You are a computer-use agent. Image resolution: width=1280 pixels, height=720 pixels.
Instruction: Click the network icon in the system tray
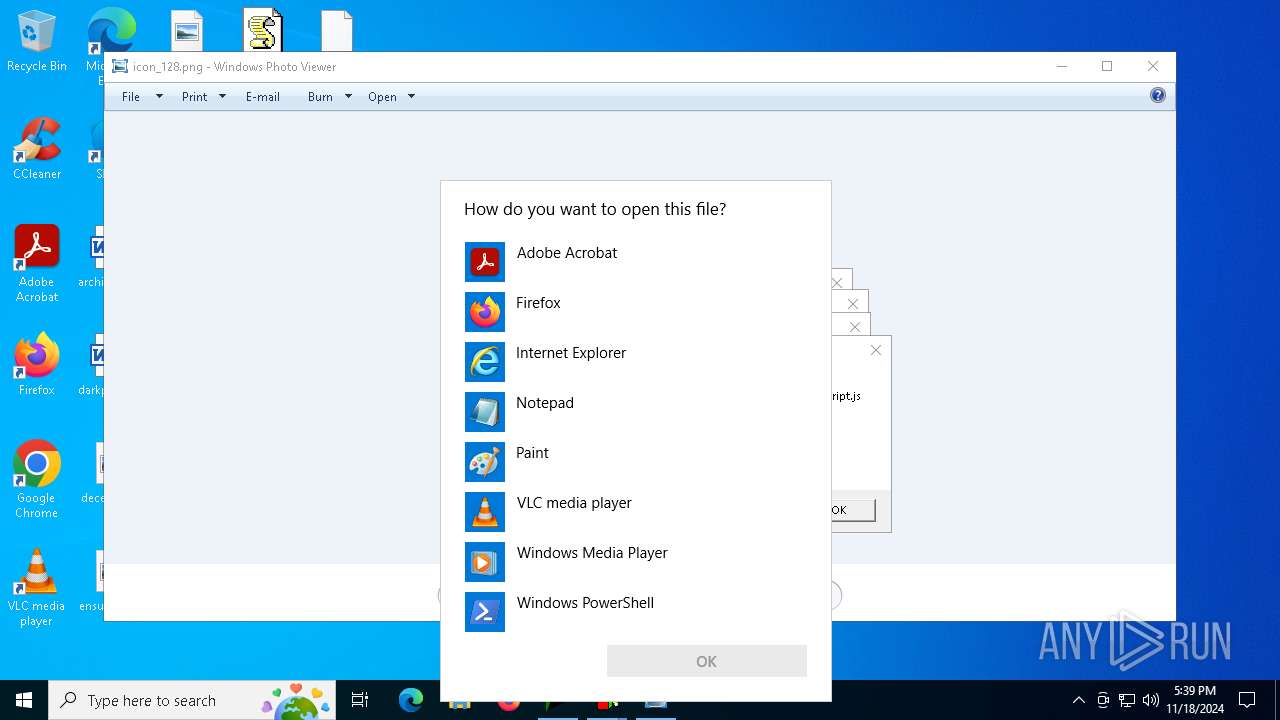click(1127, 700)
